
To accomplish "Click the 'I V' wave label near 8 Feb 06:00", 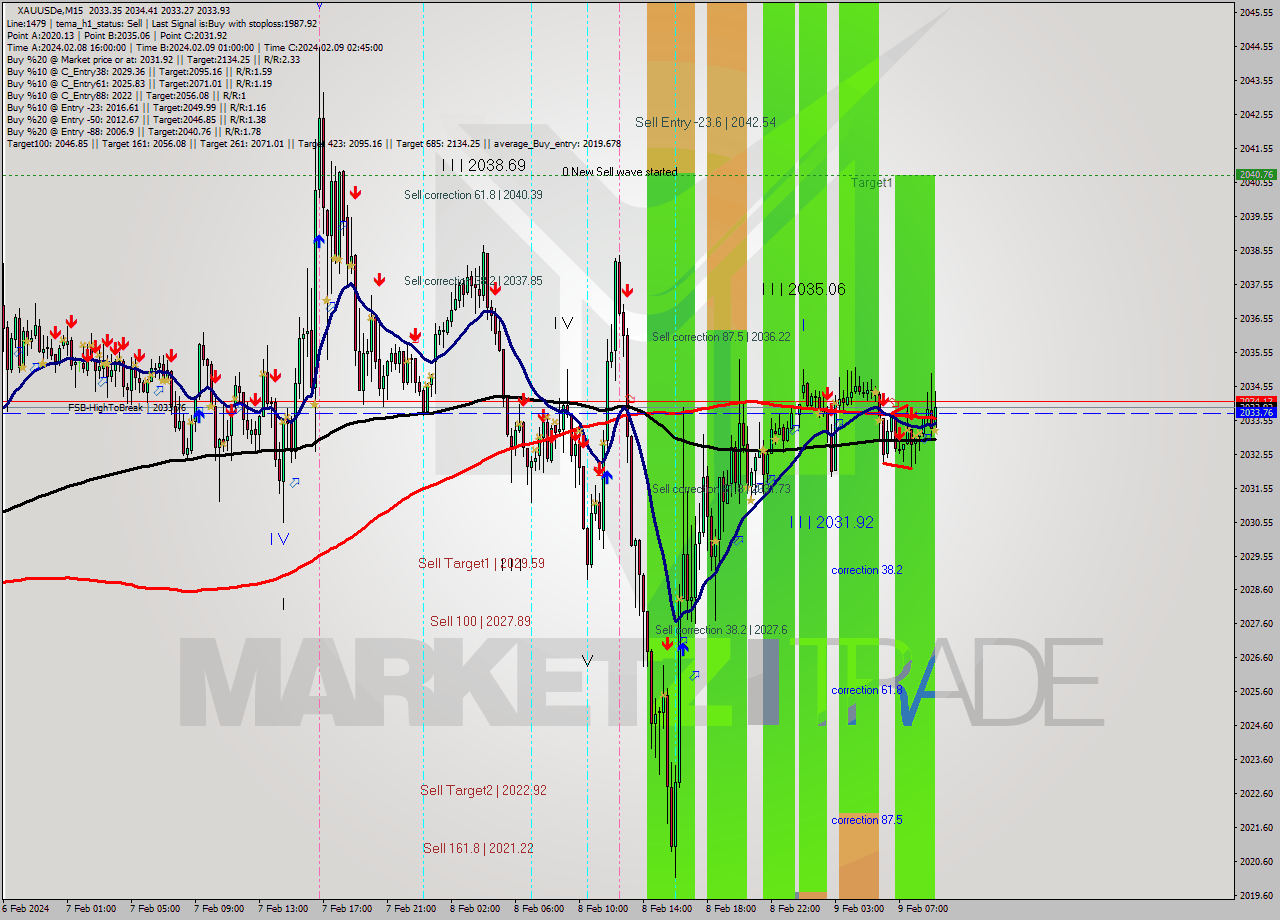I will (x=564, y=323).
